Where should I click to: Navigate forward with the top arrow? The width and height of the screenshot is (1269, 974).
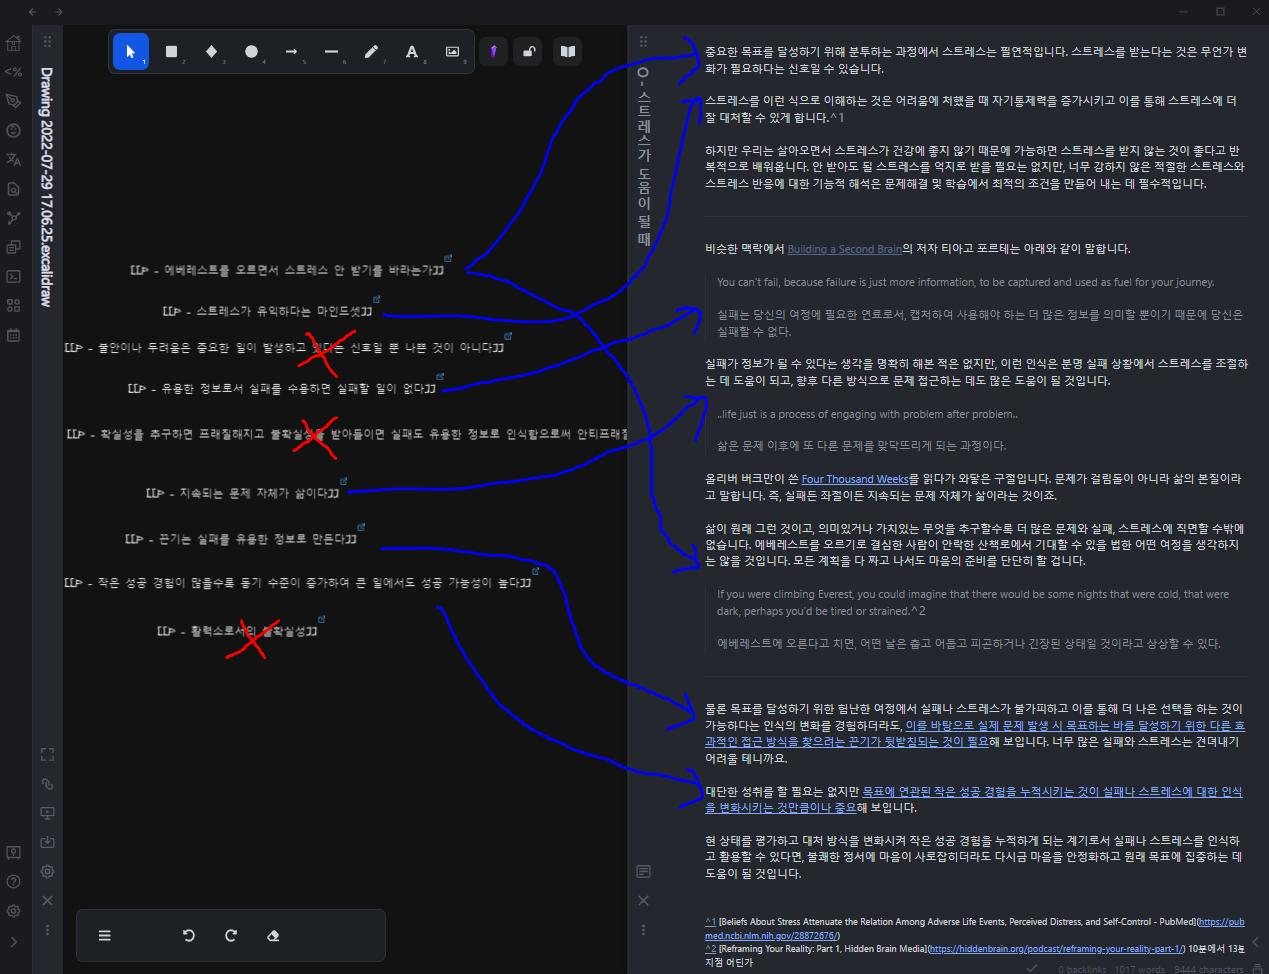[58, 12]
